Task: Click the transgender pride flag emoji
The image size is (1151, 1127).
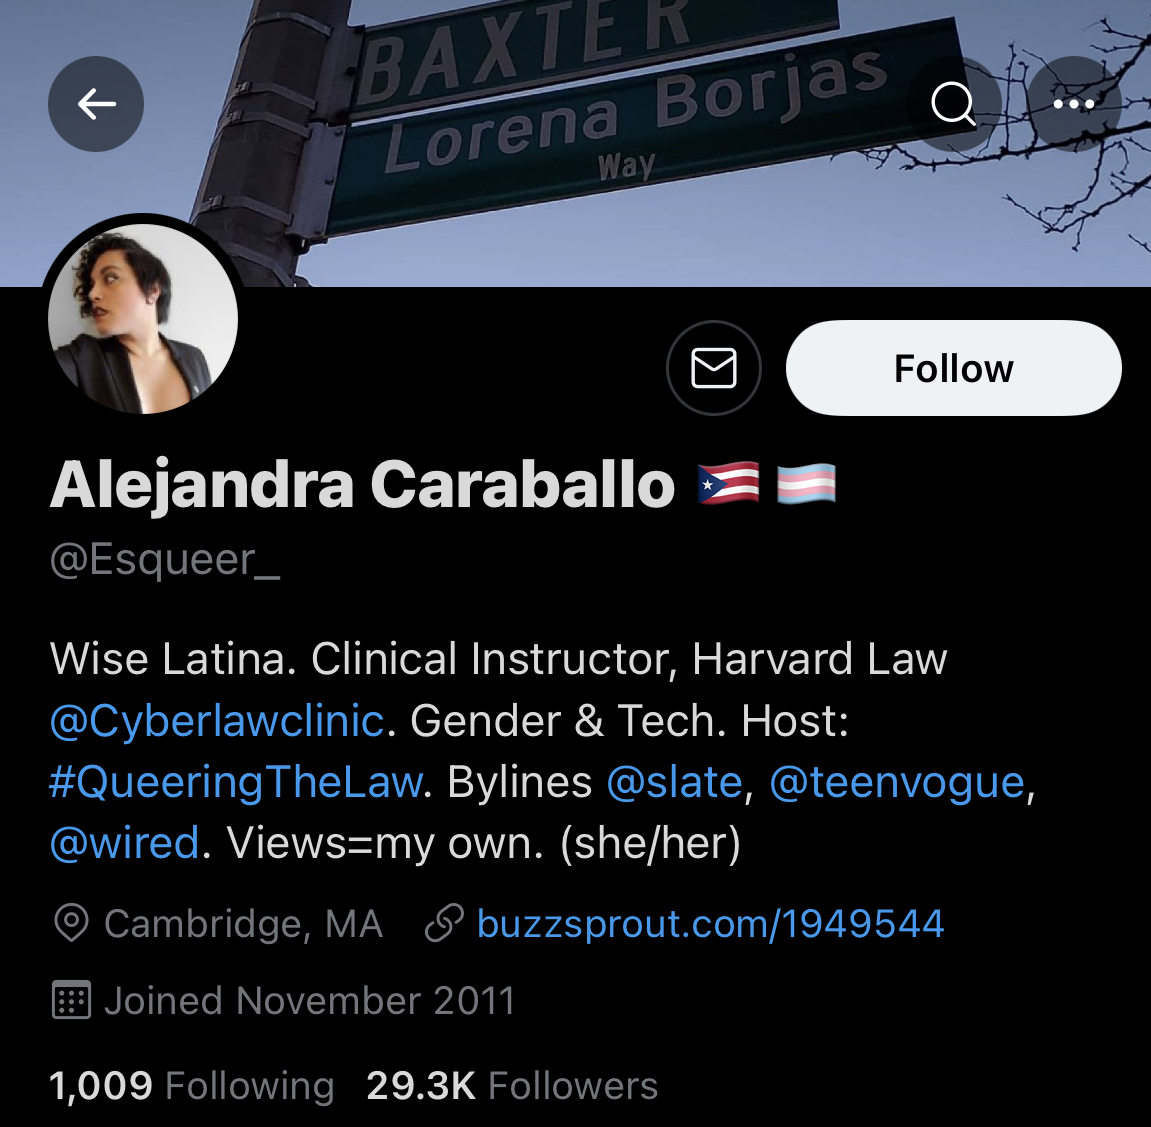Action: coord(806,484)
